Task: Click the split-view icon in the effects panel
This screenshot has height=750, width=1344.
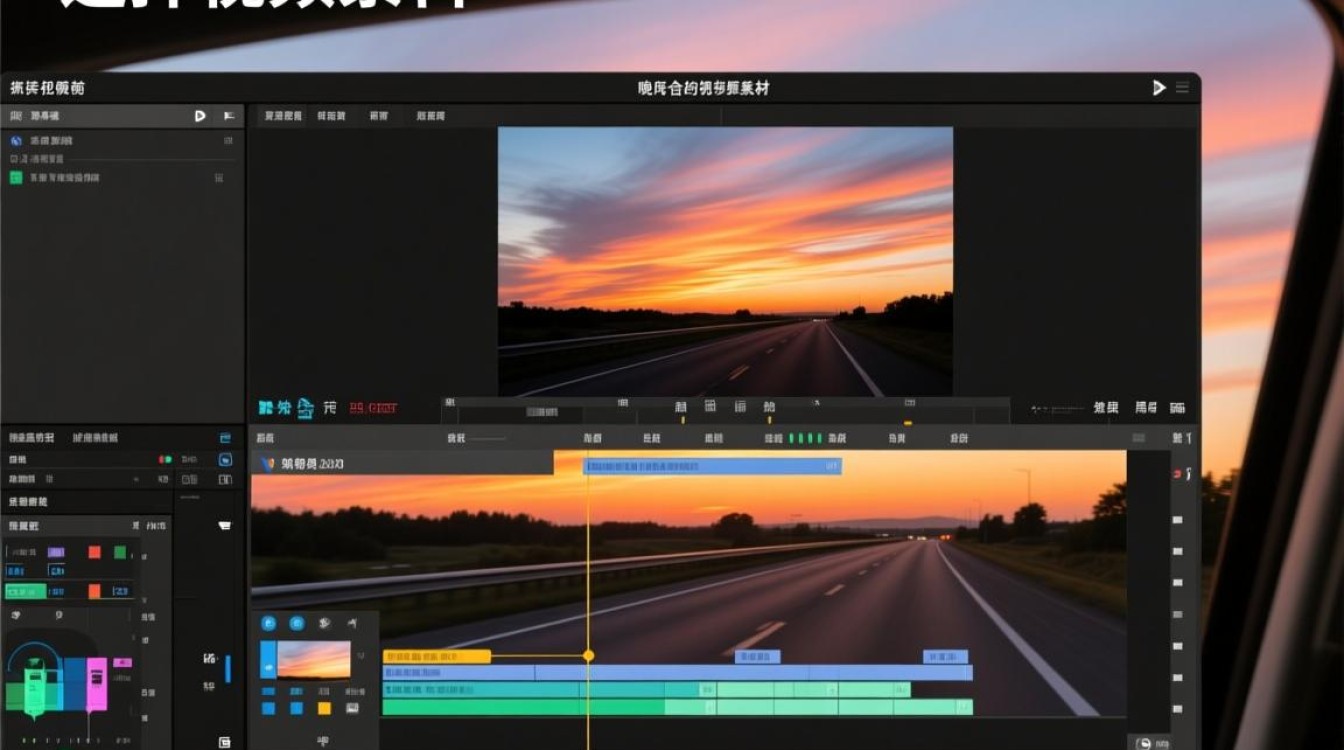Action: pyautogui.click(x=225, y=480)
